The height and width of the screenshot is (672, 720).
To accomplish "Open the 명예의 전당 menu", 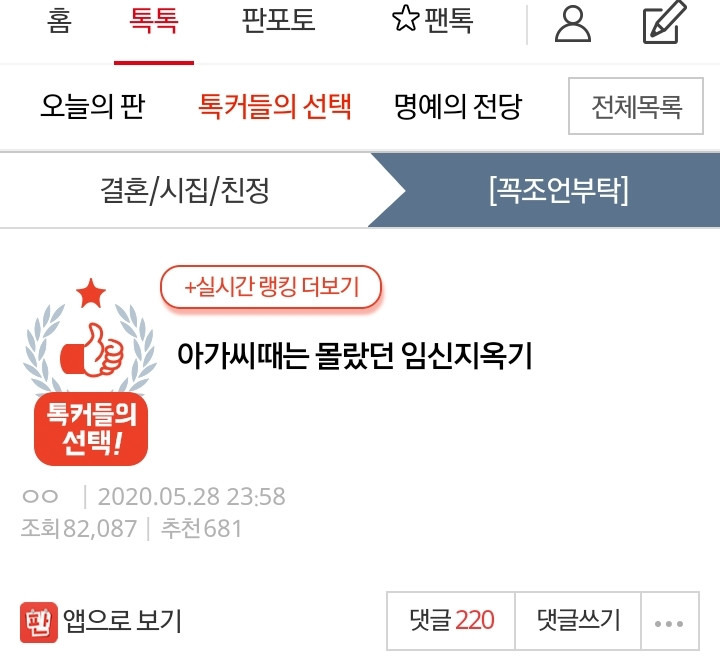I will 458,106.
